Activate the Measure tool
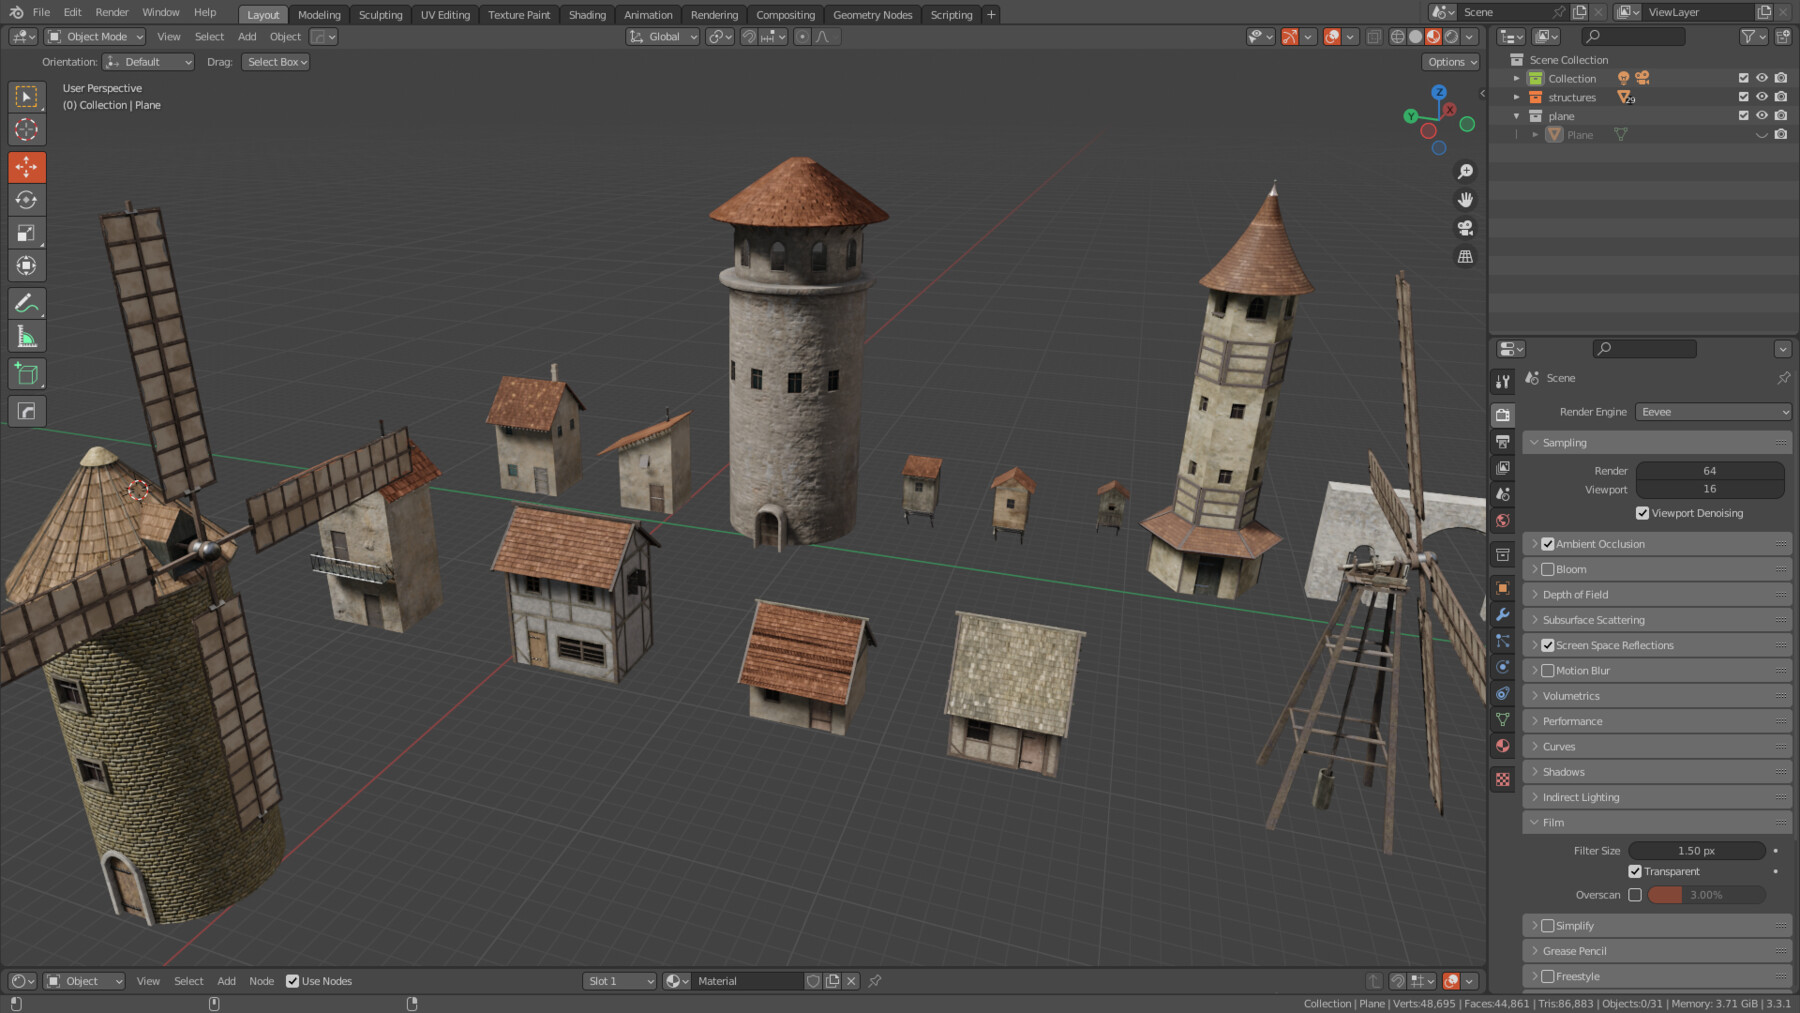Image resolution: width=1800 pixels, height=1013 pixels. coord(26,336)
